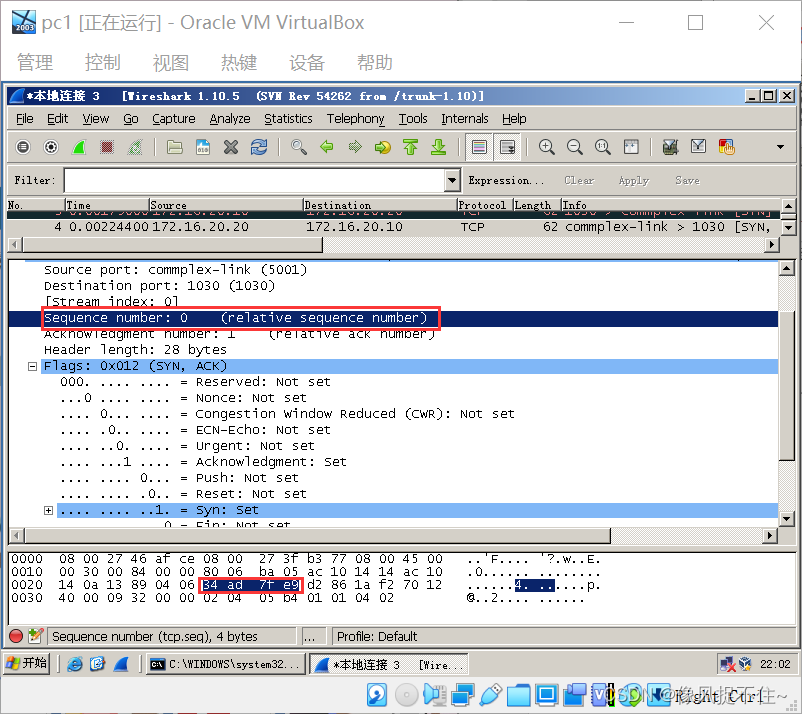Sort the list by Source column
The height and width of the screenshot is (714, 802).
226,205
